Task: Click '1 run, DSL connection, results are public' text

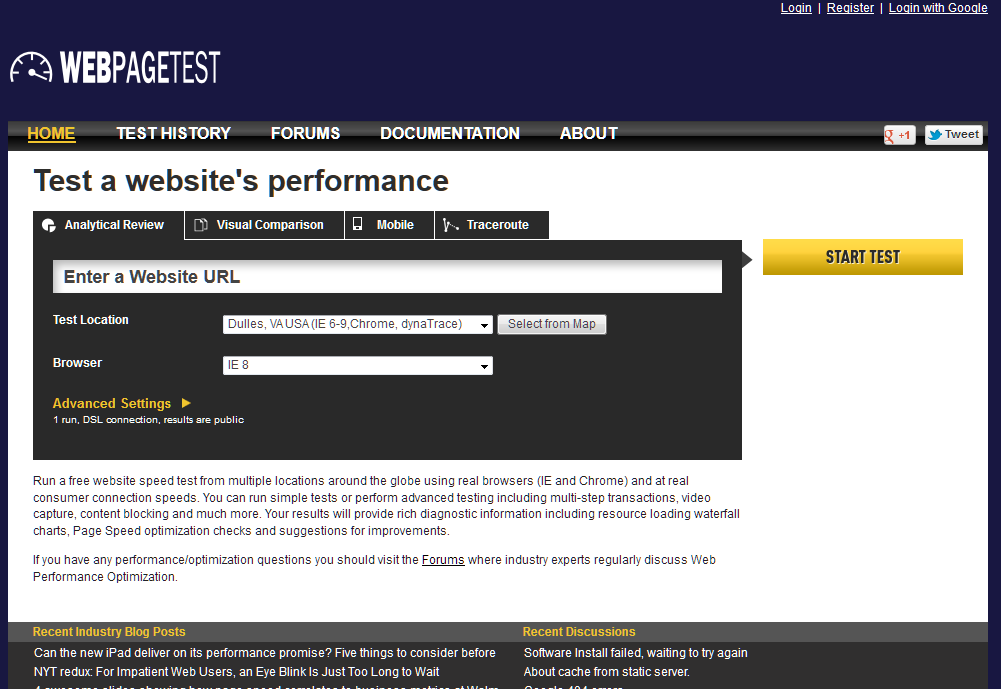Action: [148, 420]
